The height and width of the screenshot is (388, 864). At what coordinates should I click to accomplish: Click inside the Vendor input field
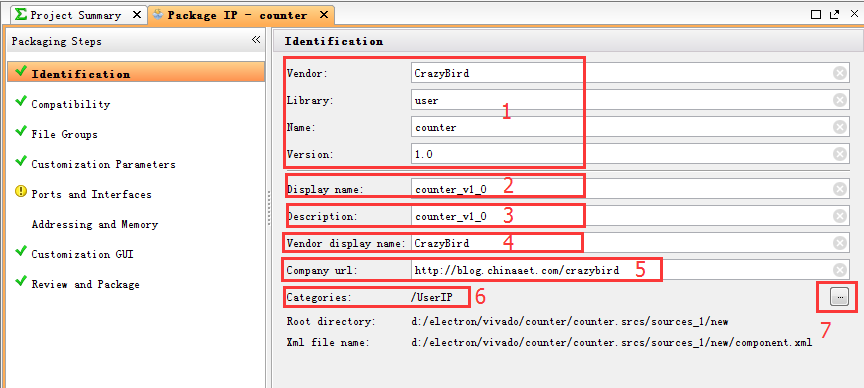tap(630, 73)
